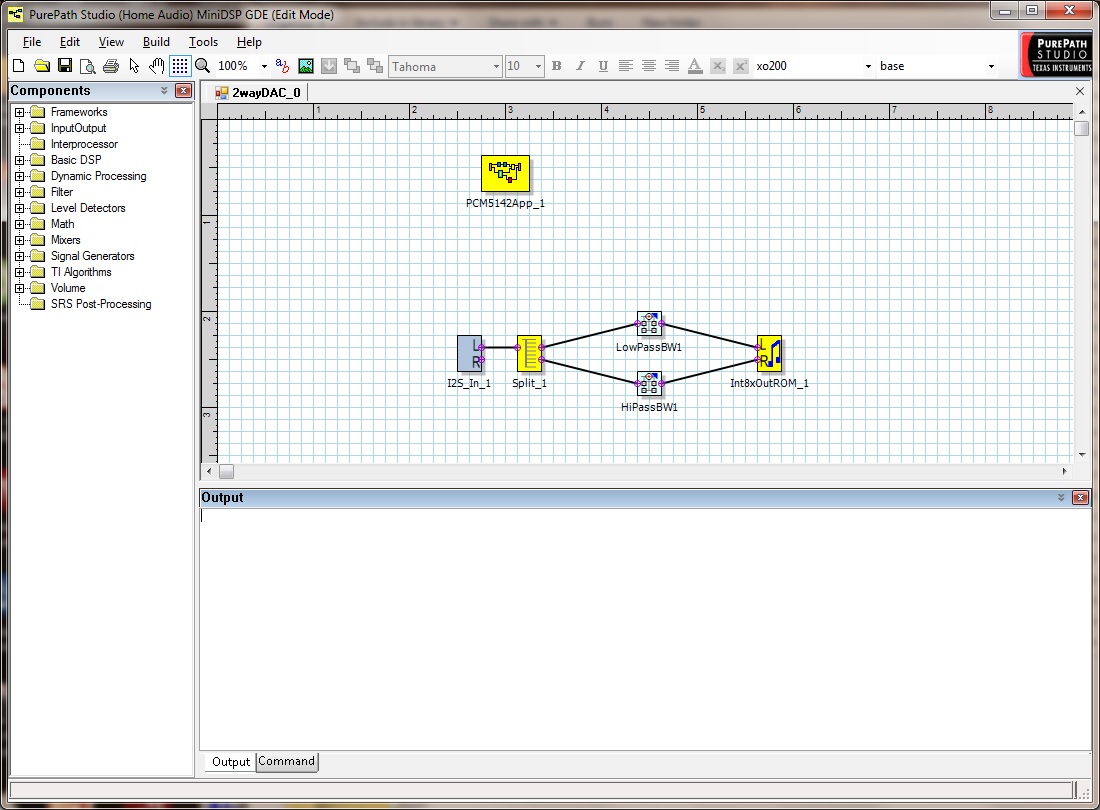Select the PCM5142App_1 framework block

(505, 173)
